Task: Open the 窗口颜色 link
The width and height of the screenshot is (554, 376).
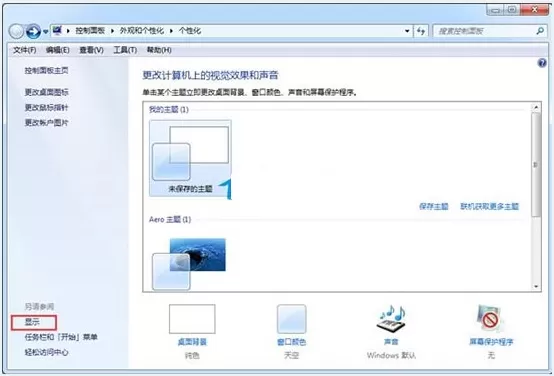Action: tap(291, 342)
